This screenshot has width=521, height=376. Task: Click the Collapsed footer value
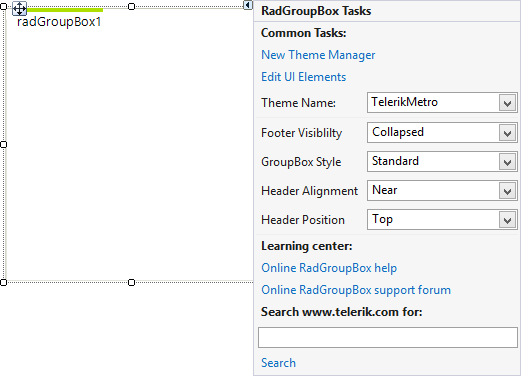pyautogui.click(x=398, y=132)
